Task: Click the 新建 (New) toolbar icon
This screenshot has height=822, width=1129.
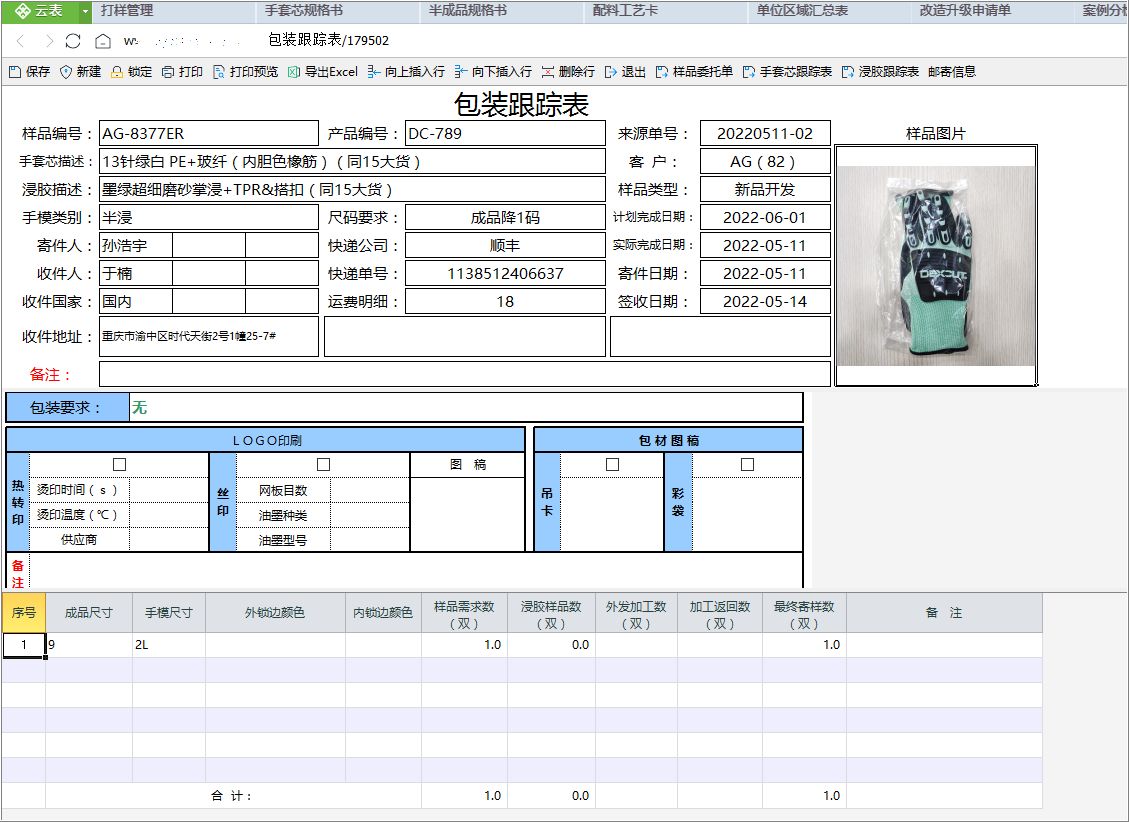Action: 67,72
